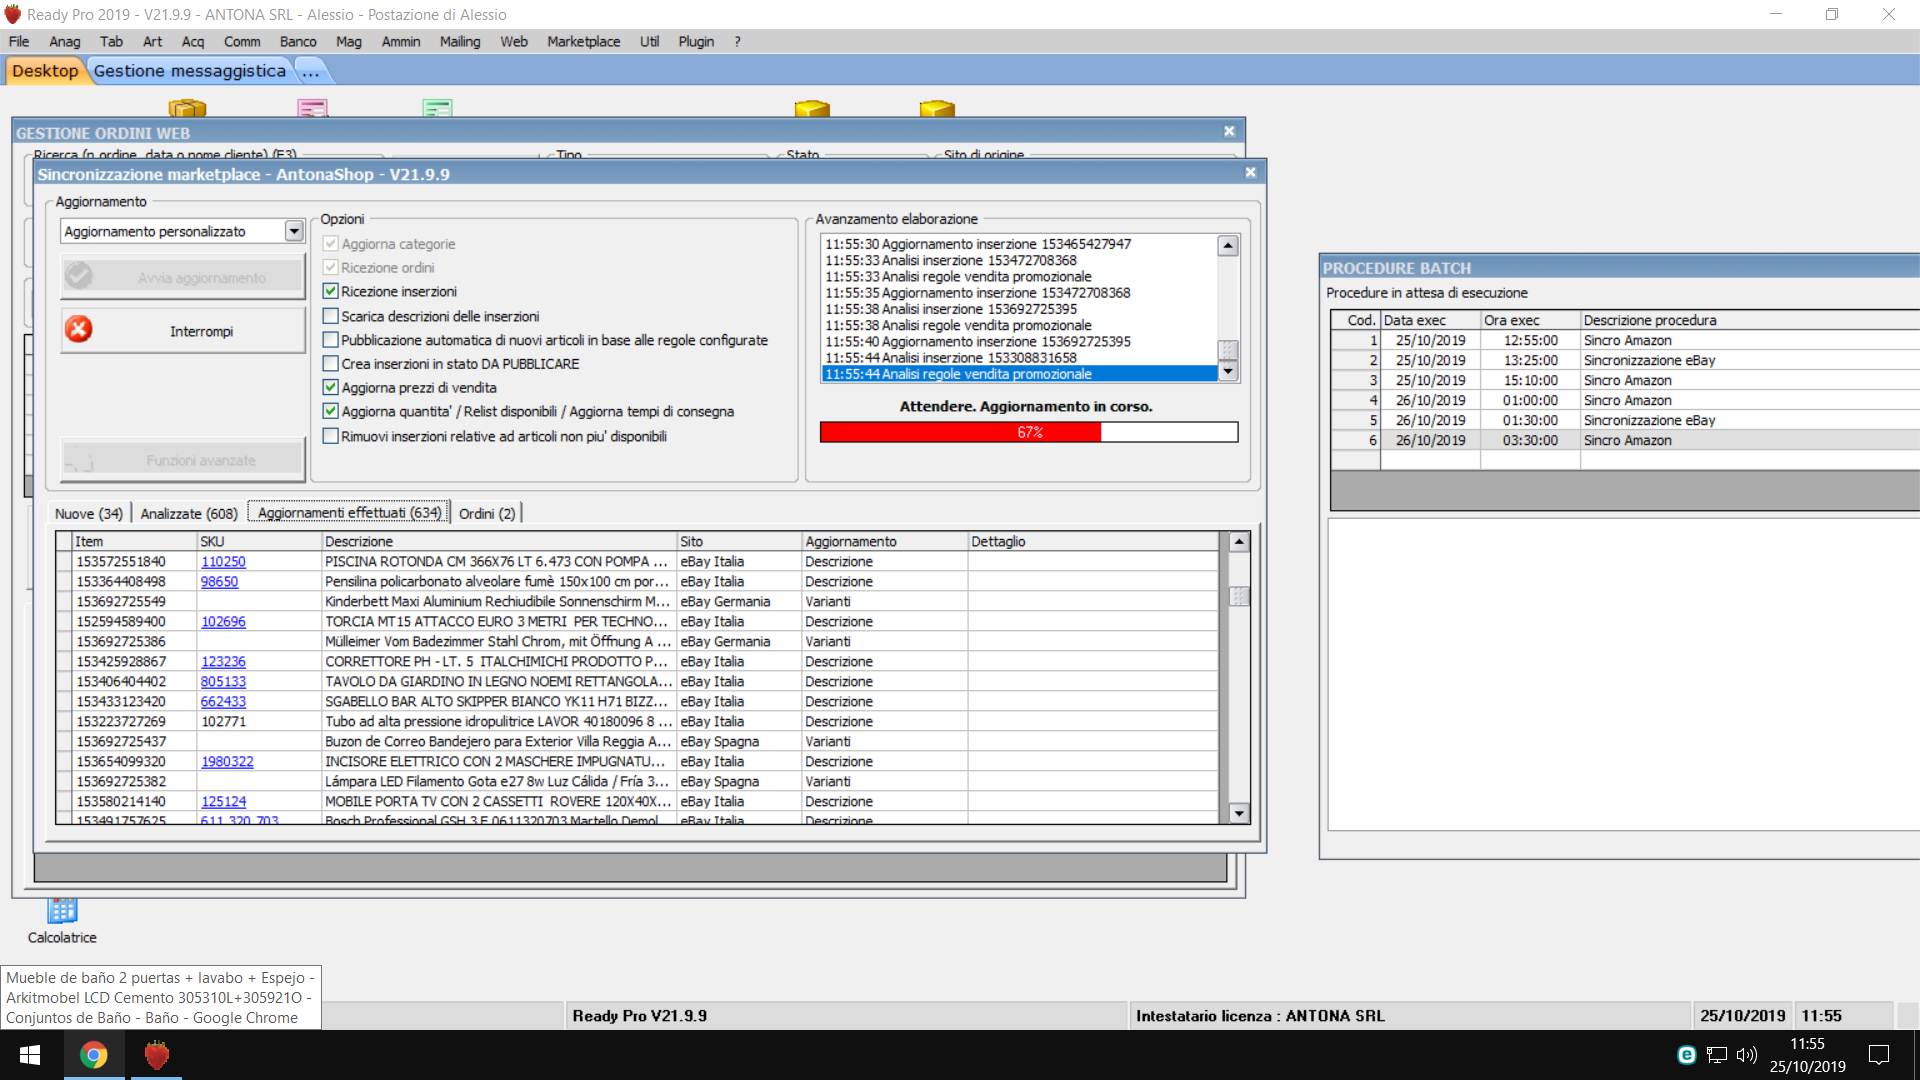Open the Util menu
1920x1080 pixels.
pos(649,41)
